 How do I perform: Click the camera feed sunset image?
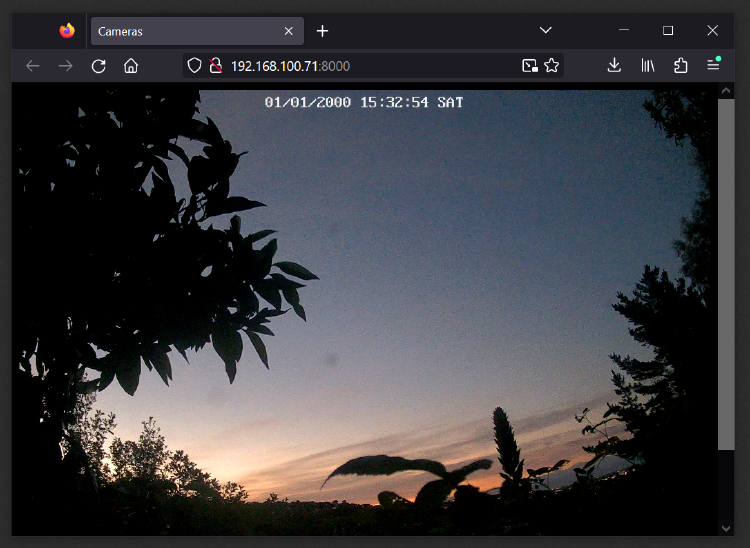pos(364,313)
